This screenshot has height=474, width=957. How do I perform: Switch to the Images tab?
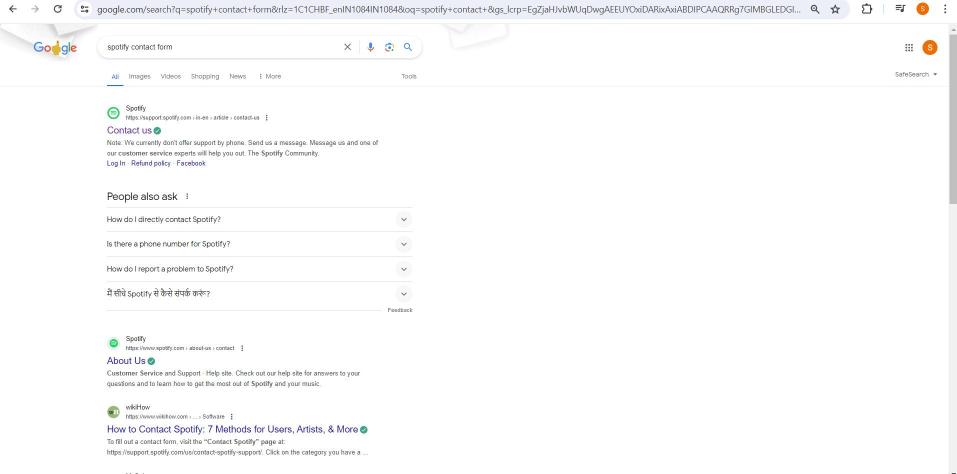pos(140,76)
